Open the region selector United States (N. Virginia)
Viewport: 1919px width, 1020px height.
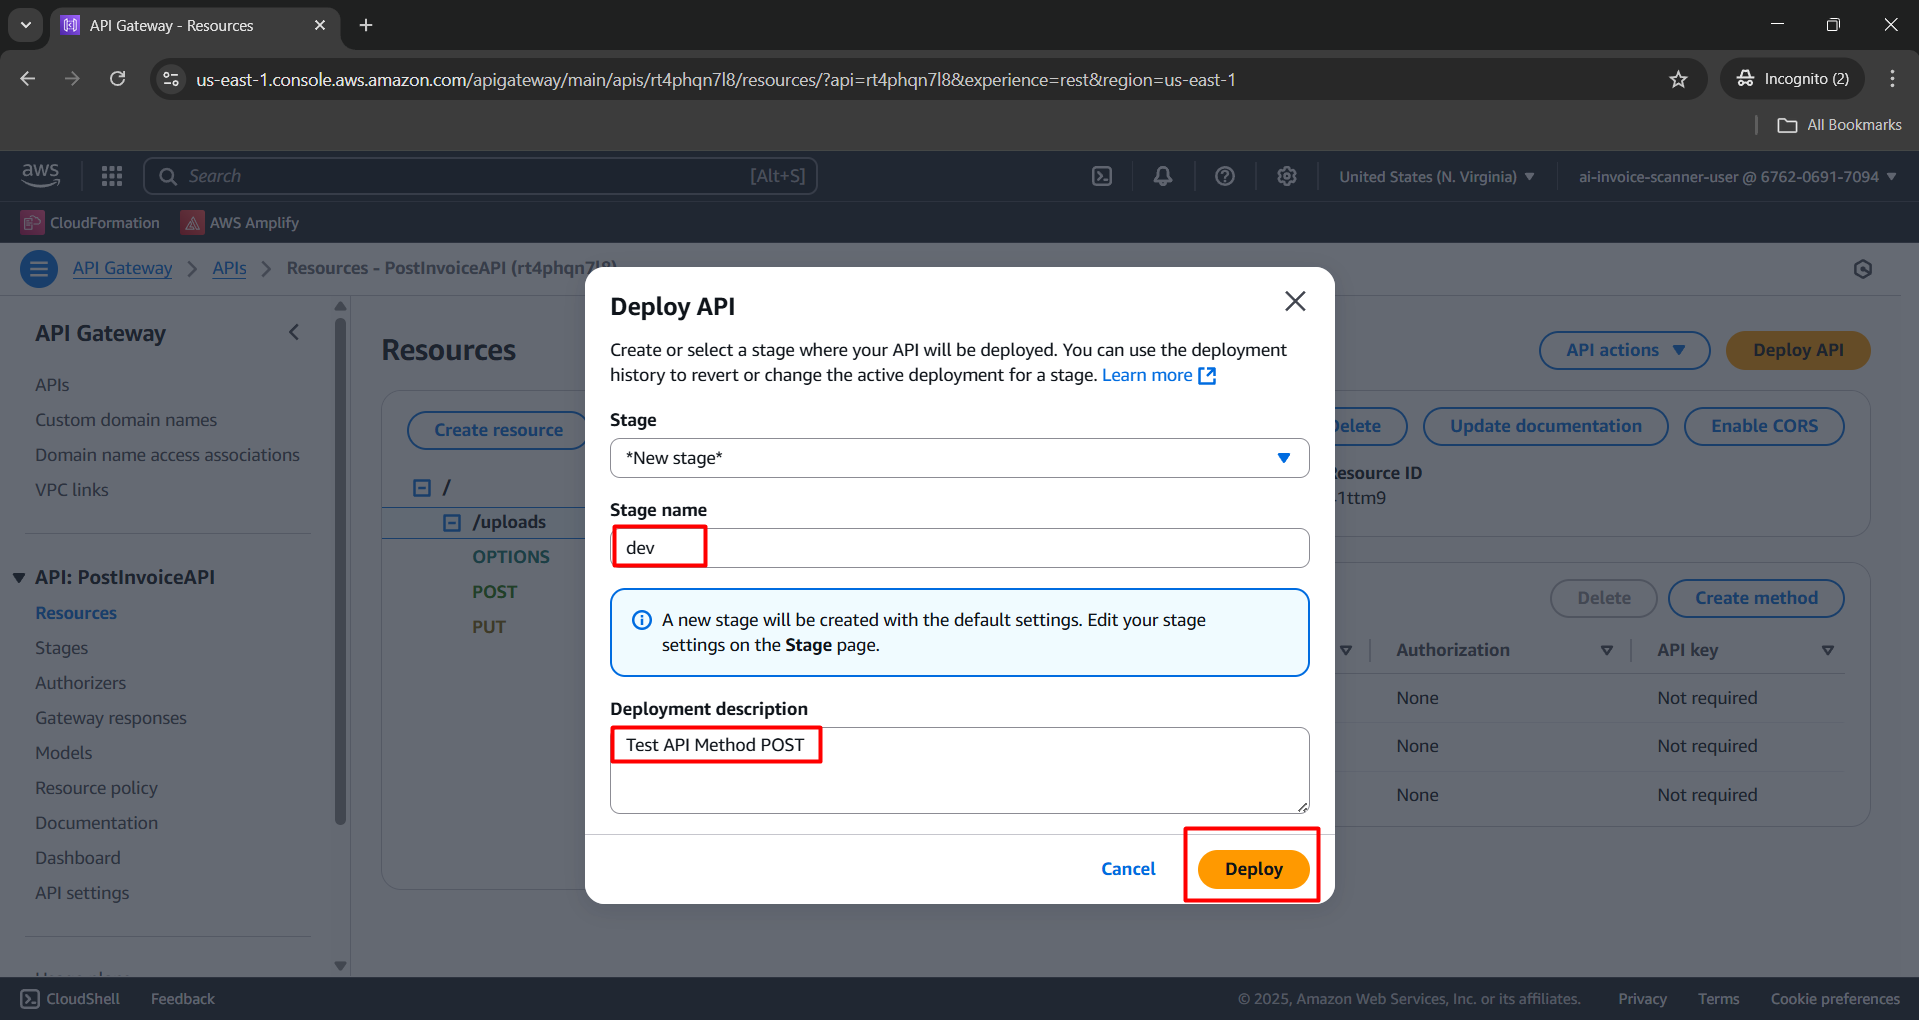[x=1436, y=177]
